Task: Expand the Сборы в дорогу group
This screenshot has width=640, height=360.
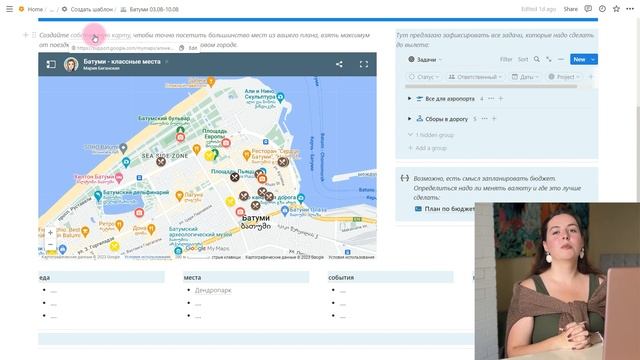Action: pos(409,119)
